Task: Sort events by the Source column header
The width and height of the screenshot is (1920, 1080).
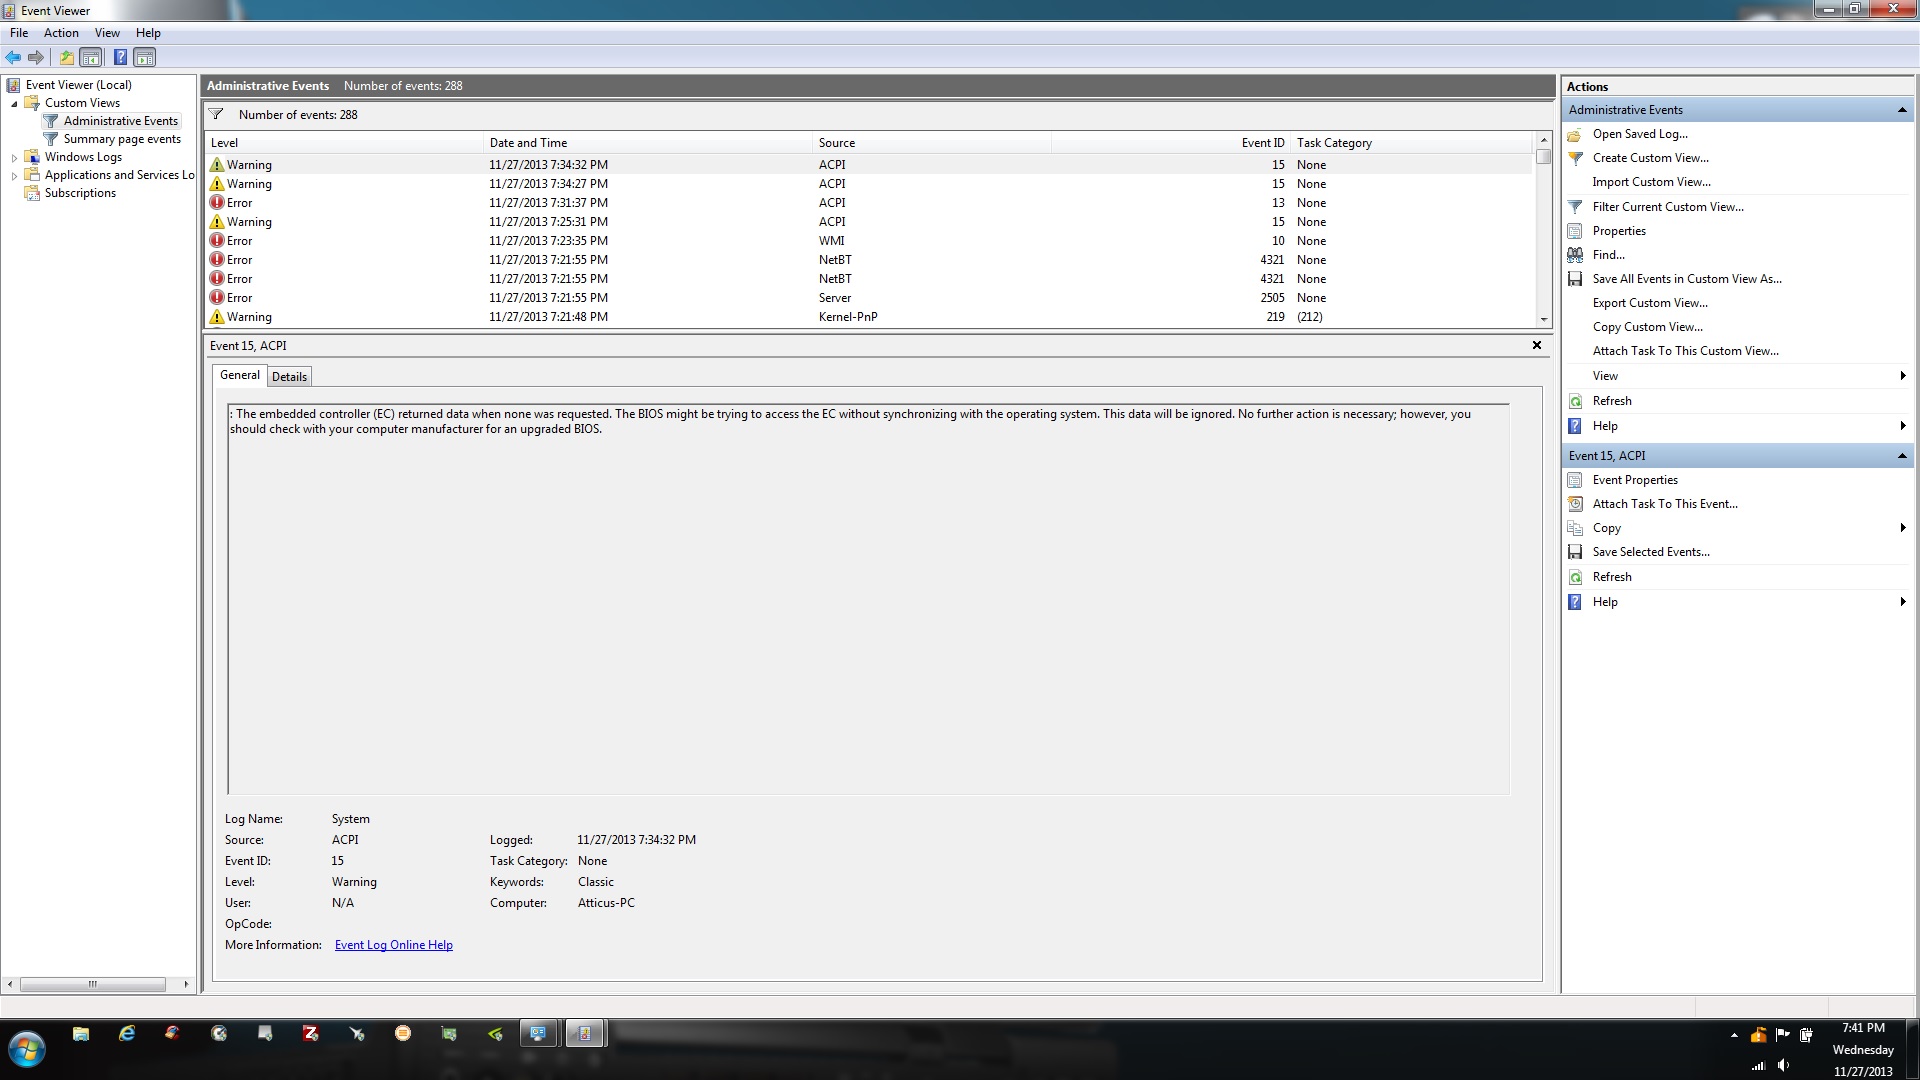Action: [x=932, y=143]
